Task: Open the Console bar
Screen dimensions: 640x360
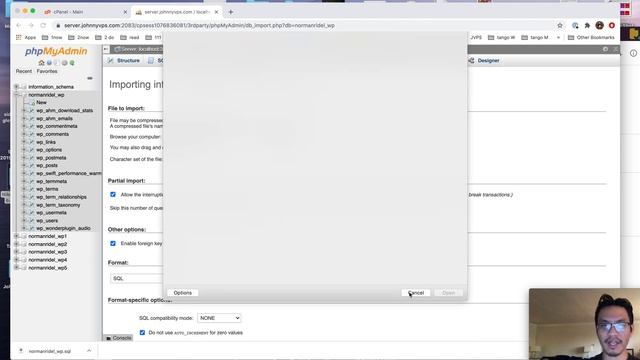Action: point(118,338)
